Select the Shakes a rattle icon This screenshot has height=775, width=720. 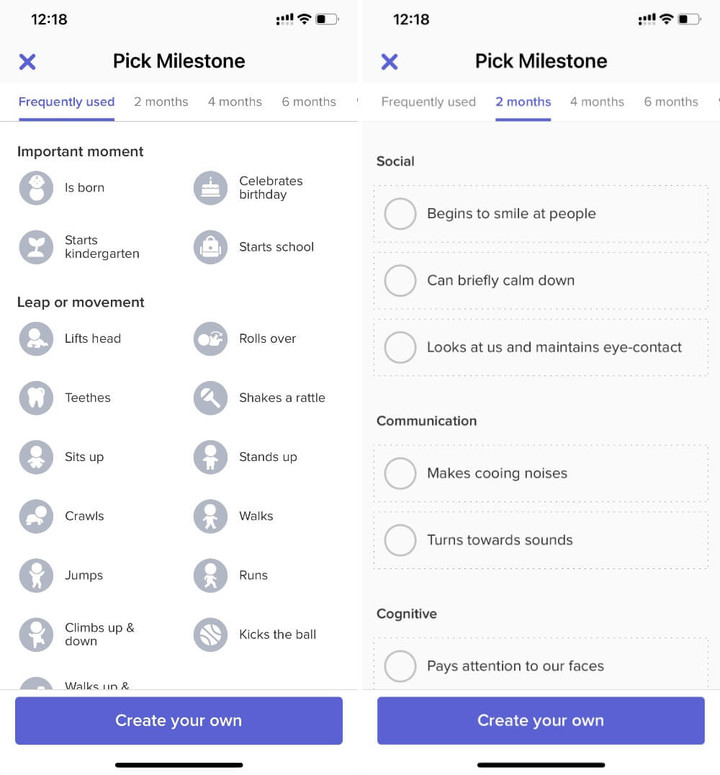pyautogui.click(x=211, y=398)
